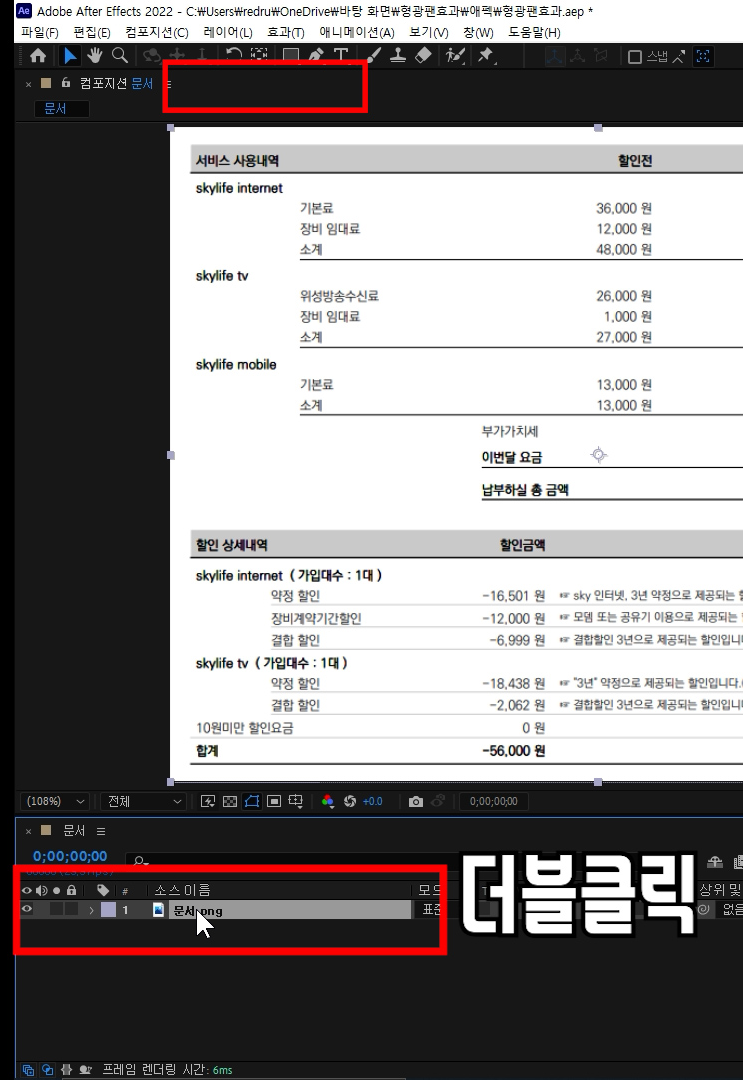Open the 보기(V) menu
This screenshot has width=743, height=1080.
(428, 32)
